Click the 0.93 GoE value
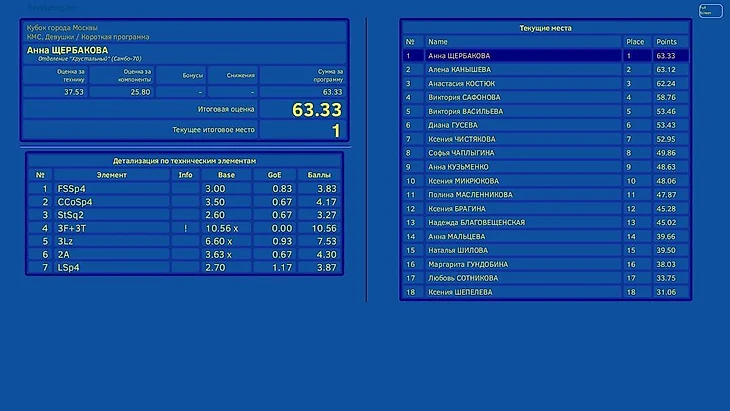The image size is (730, 411). pos(282,241)
